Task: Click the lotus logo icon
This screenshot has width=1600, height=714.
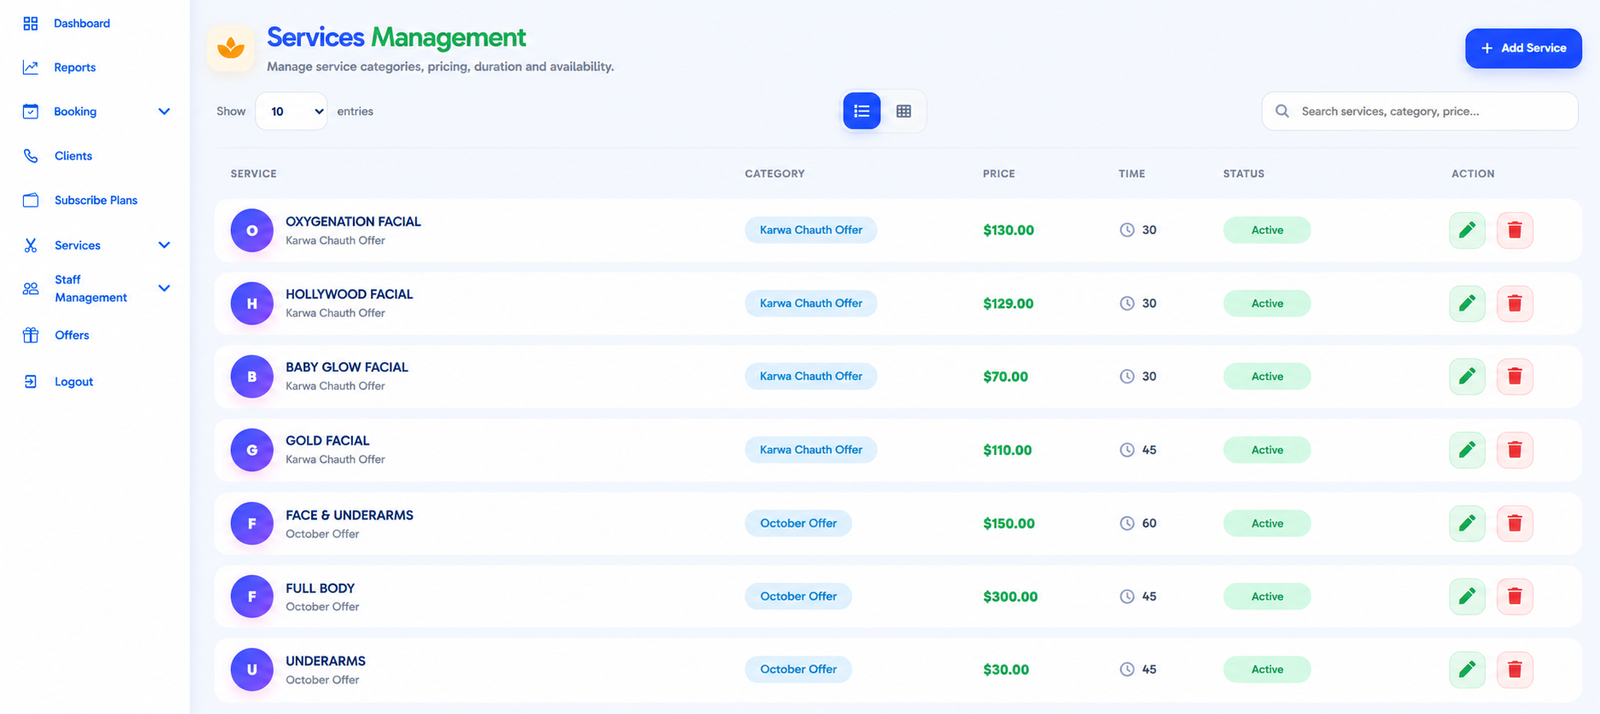Action: click(x=231, y=47)
